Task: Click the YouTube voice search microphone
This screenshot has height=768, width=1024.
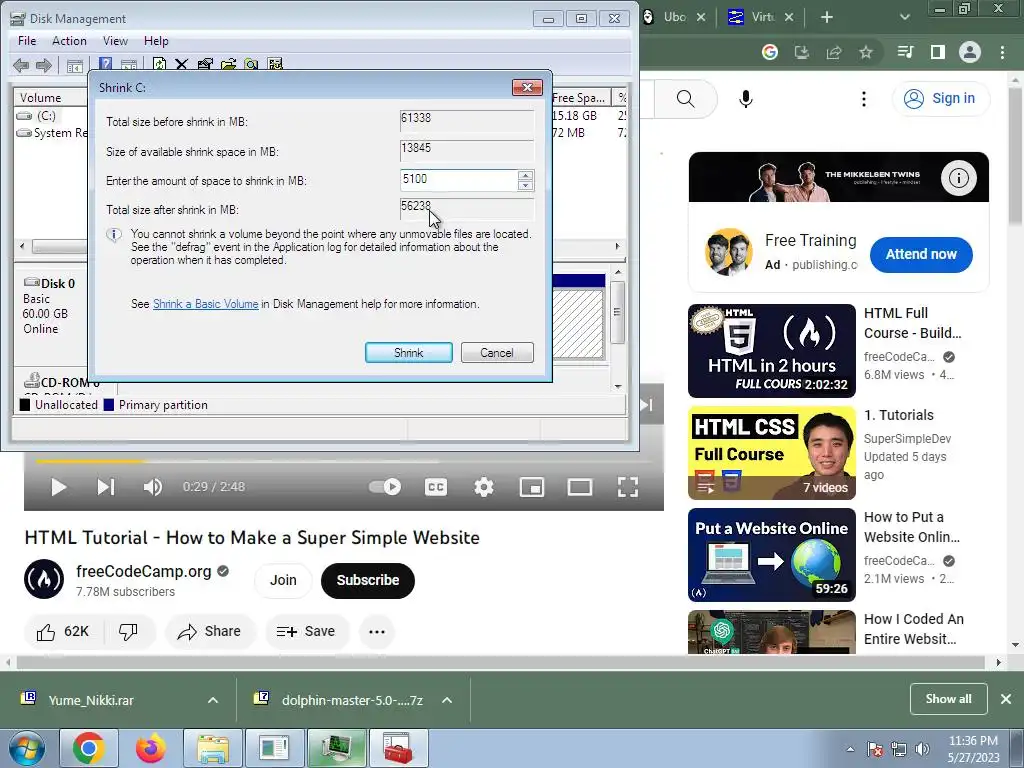Action: pyautogui.click(x=746, y=99)
